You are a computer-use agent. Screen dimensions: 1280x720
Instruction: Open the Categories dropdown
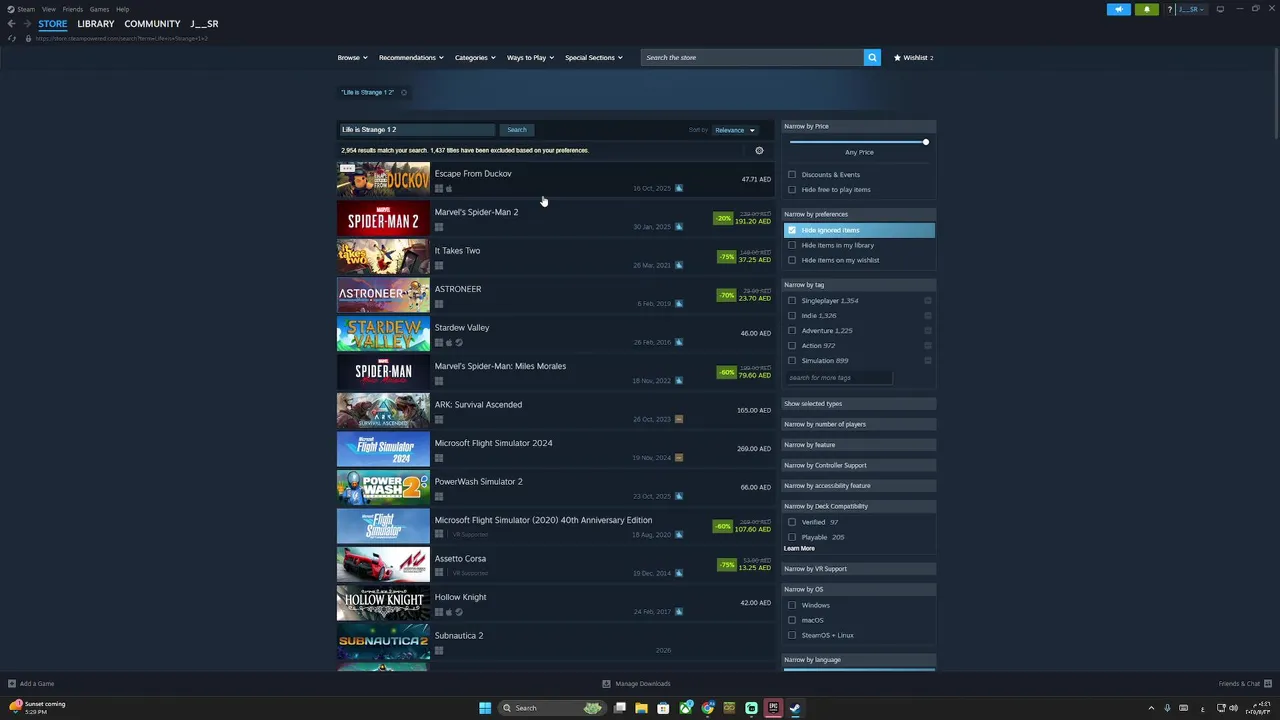click(x=475, y=57)
